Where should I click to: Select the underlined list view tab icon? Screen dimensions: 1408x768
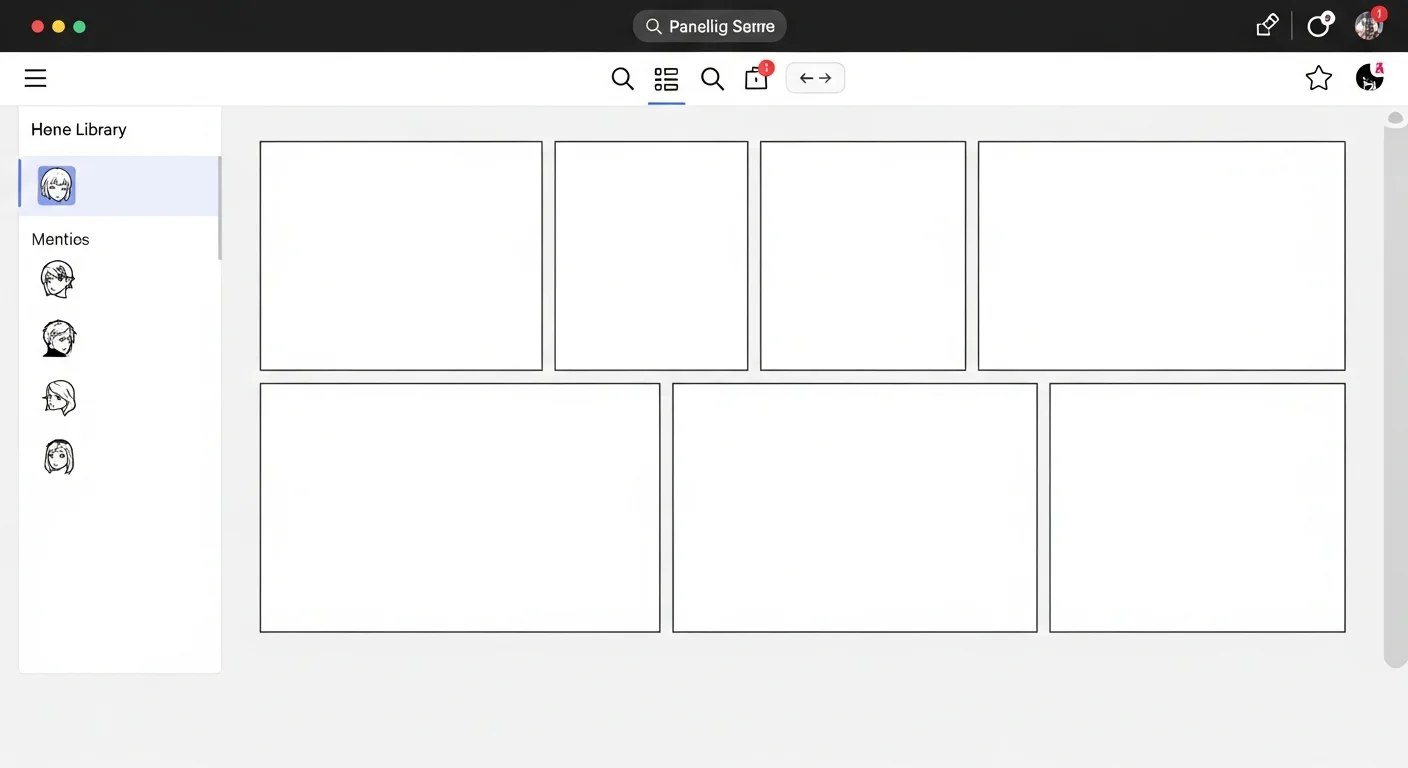point(666,79)
